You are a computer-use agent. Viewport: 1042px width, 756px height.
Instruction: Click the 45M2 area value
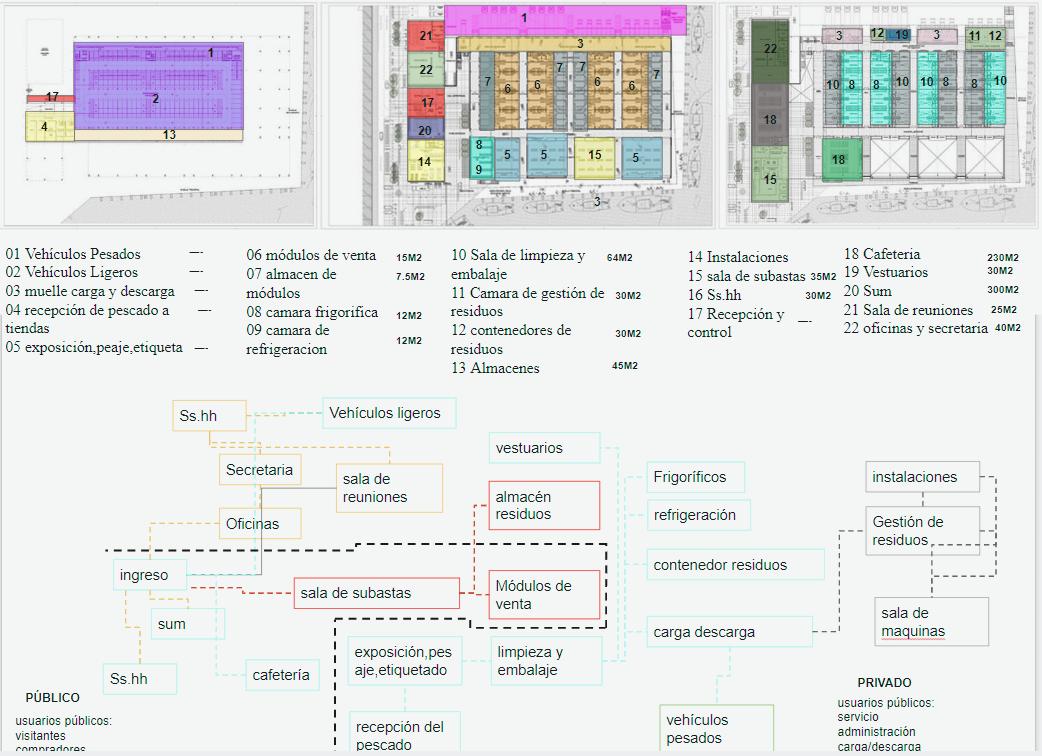tap(625, 365)
